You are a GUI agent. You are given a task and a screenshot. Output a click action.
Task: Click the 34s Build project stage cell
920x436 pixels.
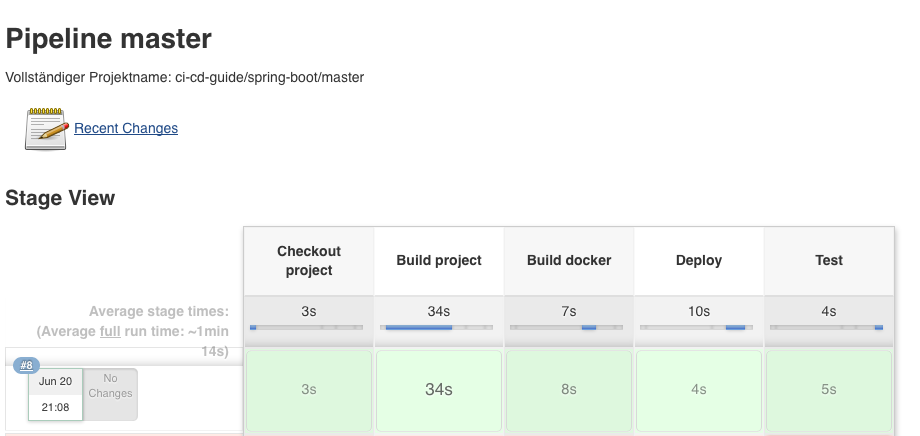[439, 390]
